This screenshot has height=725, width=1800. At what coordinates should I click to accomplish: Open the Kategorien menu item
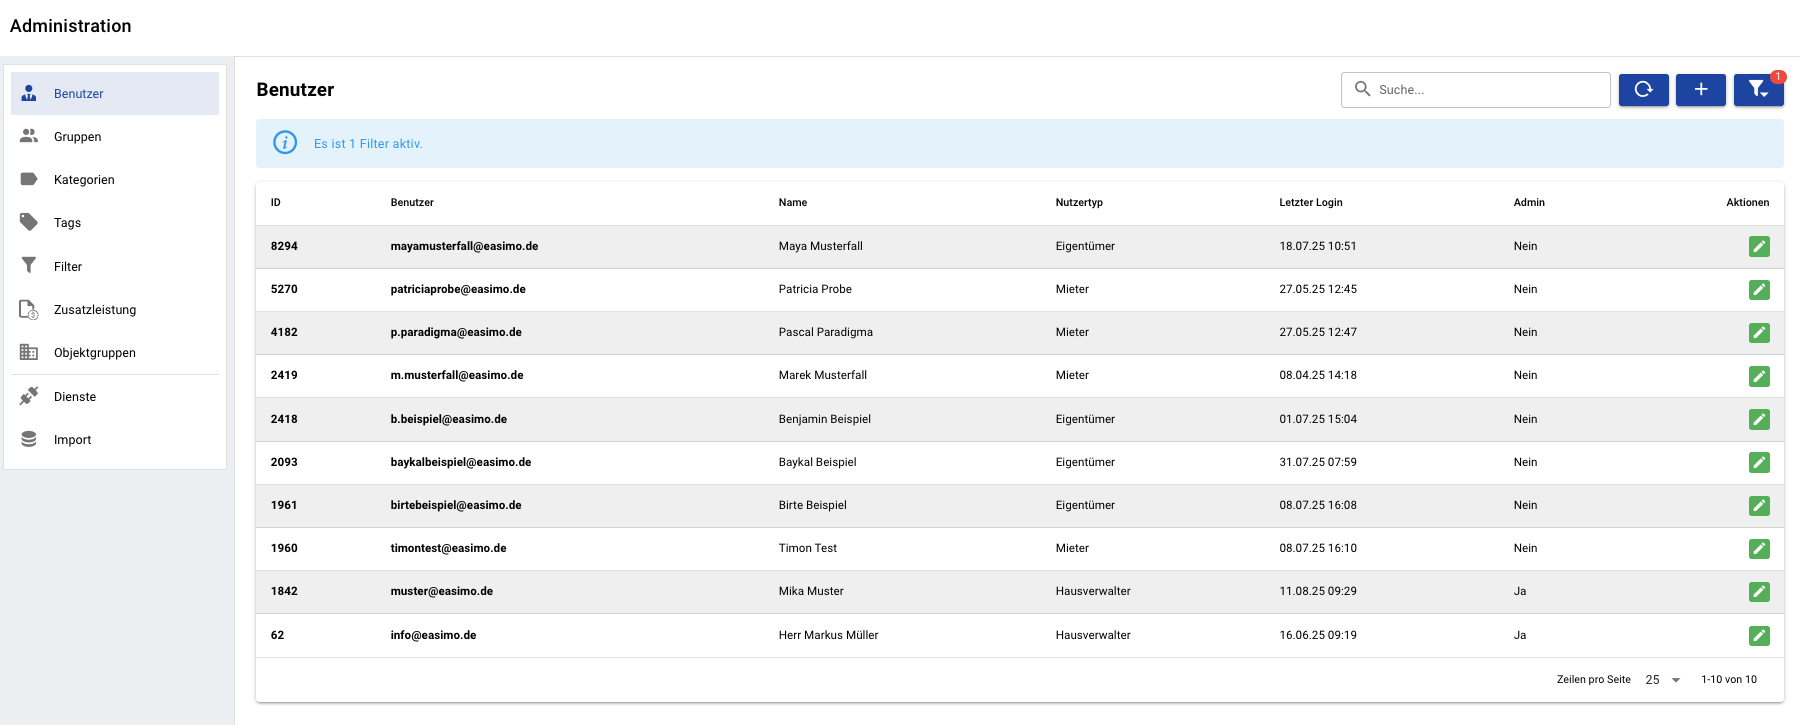point(115,179)
